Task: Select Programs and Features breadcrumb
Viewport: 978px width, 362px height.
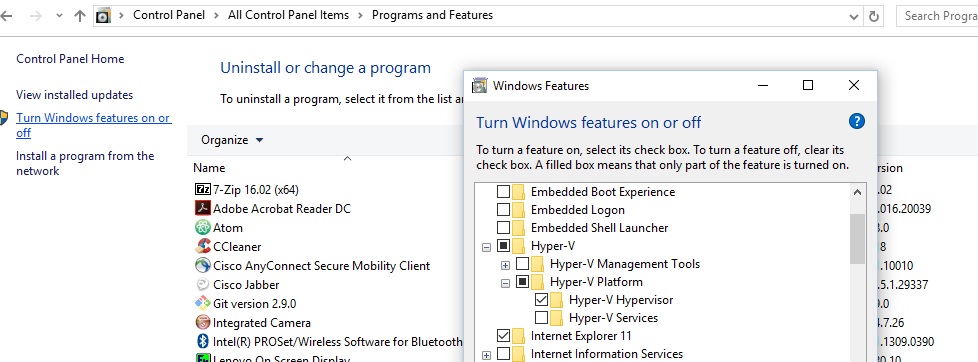Action: [x=432, y=15]
